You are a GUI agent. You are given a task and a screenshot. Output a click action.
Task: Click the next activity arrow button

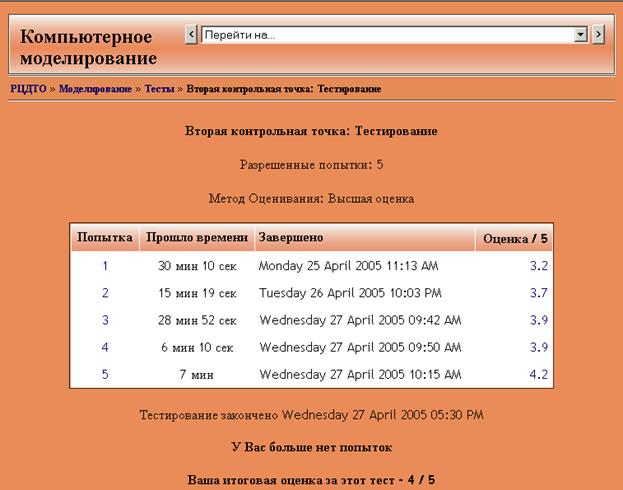tap(598, 35)
